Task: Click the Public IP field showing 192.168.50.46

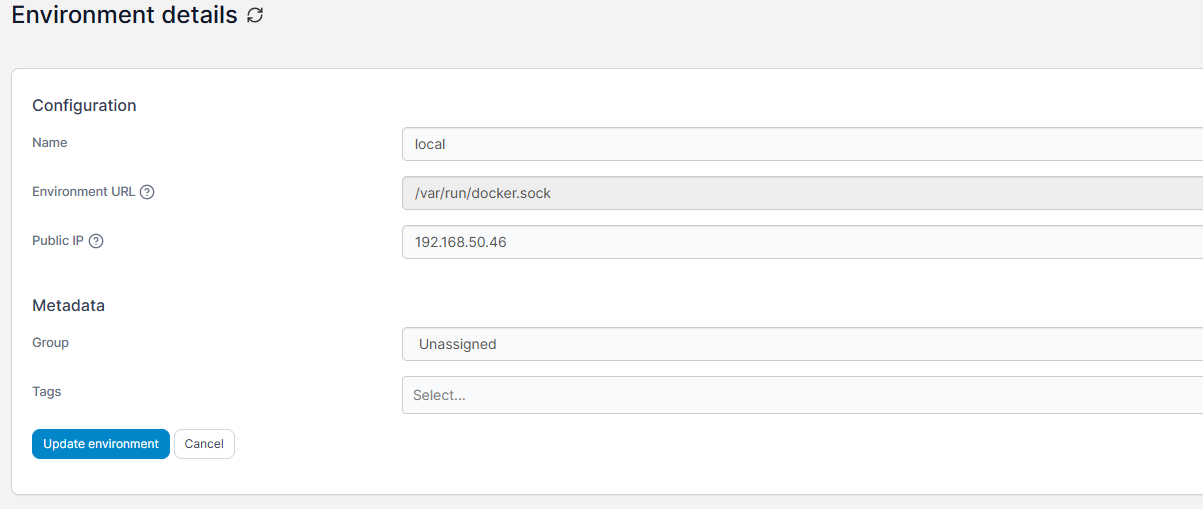Action: (802, 242)
